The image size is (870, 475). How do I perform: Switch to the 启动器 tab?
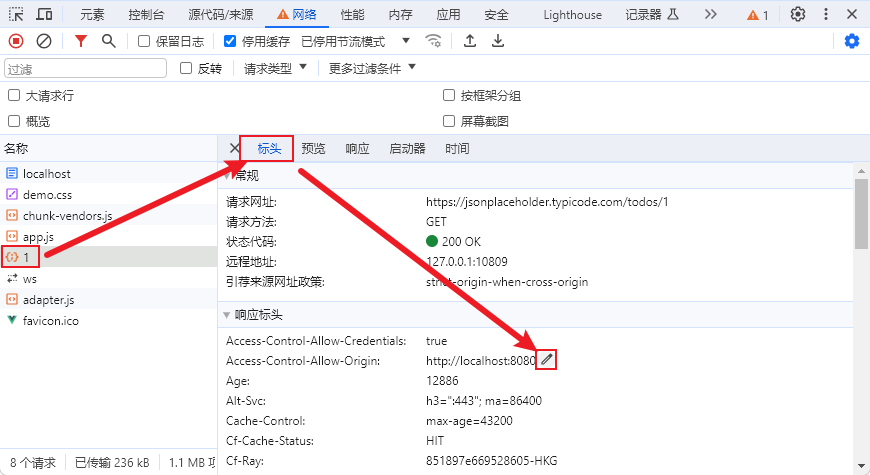(407, 148)
